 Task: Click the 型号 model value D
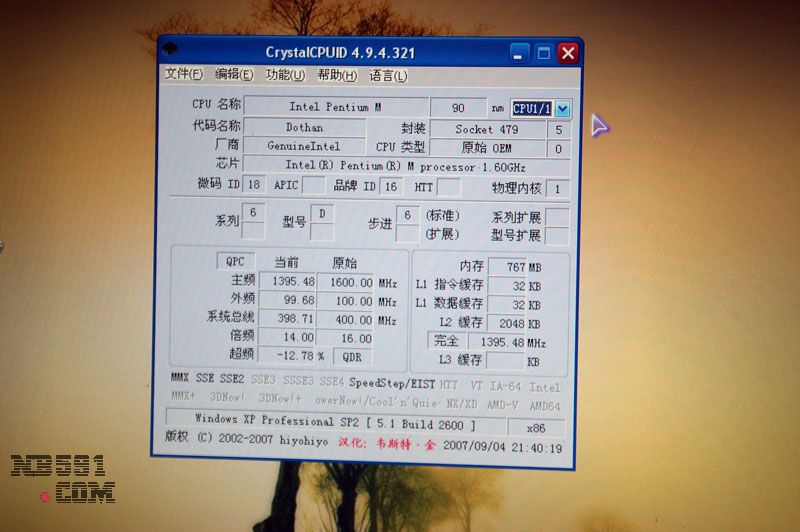(322, 213)
